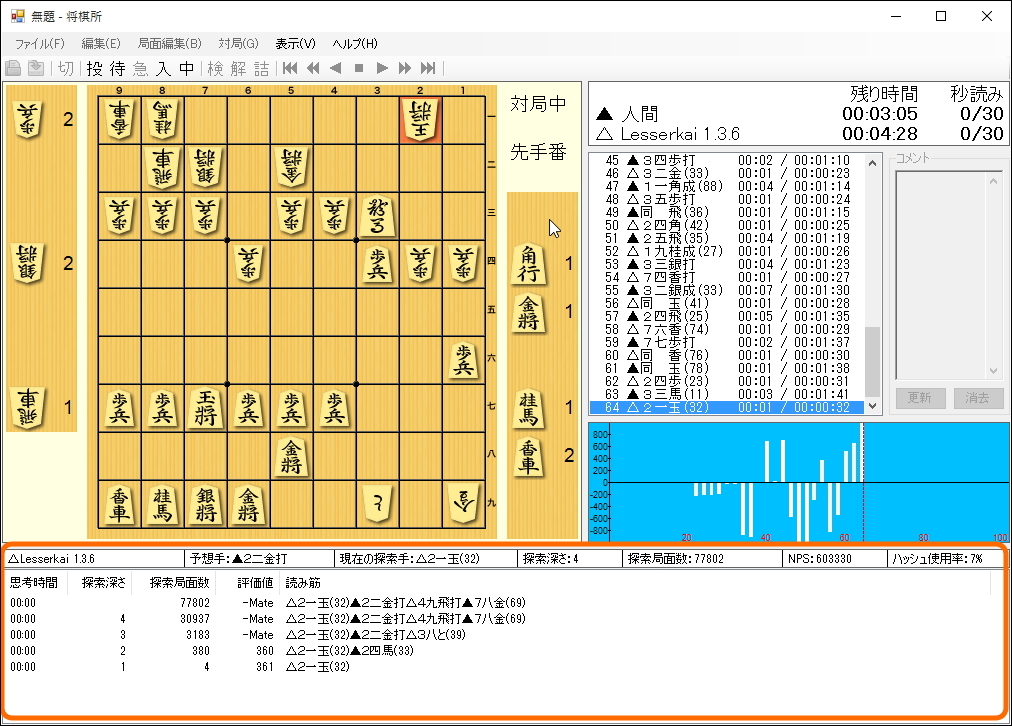The height and width of the screenshot is (726, 1012).
Task: Jump to last move with fast-forward-end icon
Action: point(428,69)
